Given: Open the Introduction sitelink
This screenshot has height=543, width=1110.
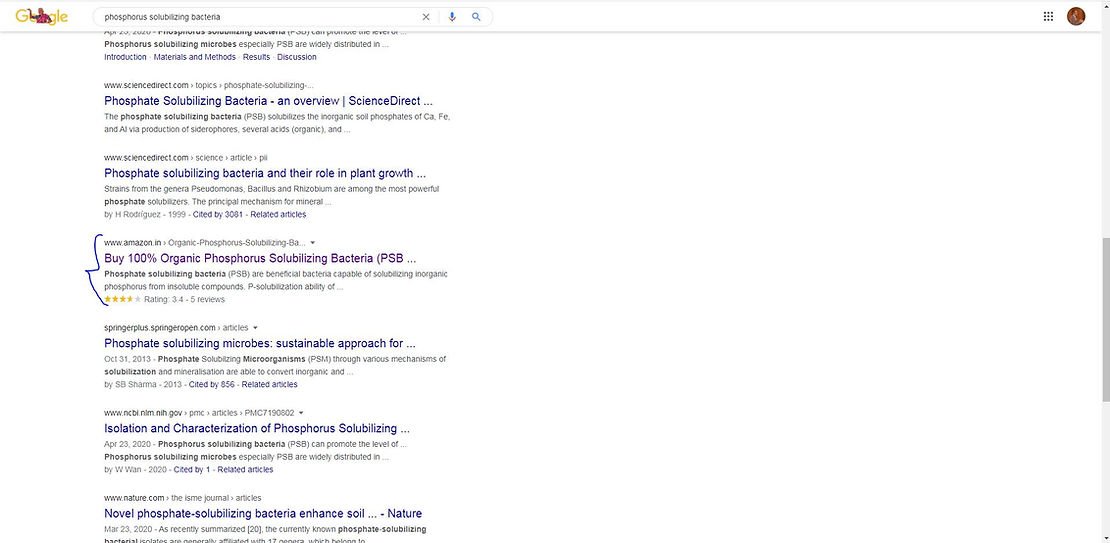Looking at the screenshot, I should 125,57.
